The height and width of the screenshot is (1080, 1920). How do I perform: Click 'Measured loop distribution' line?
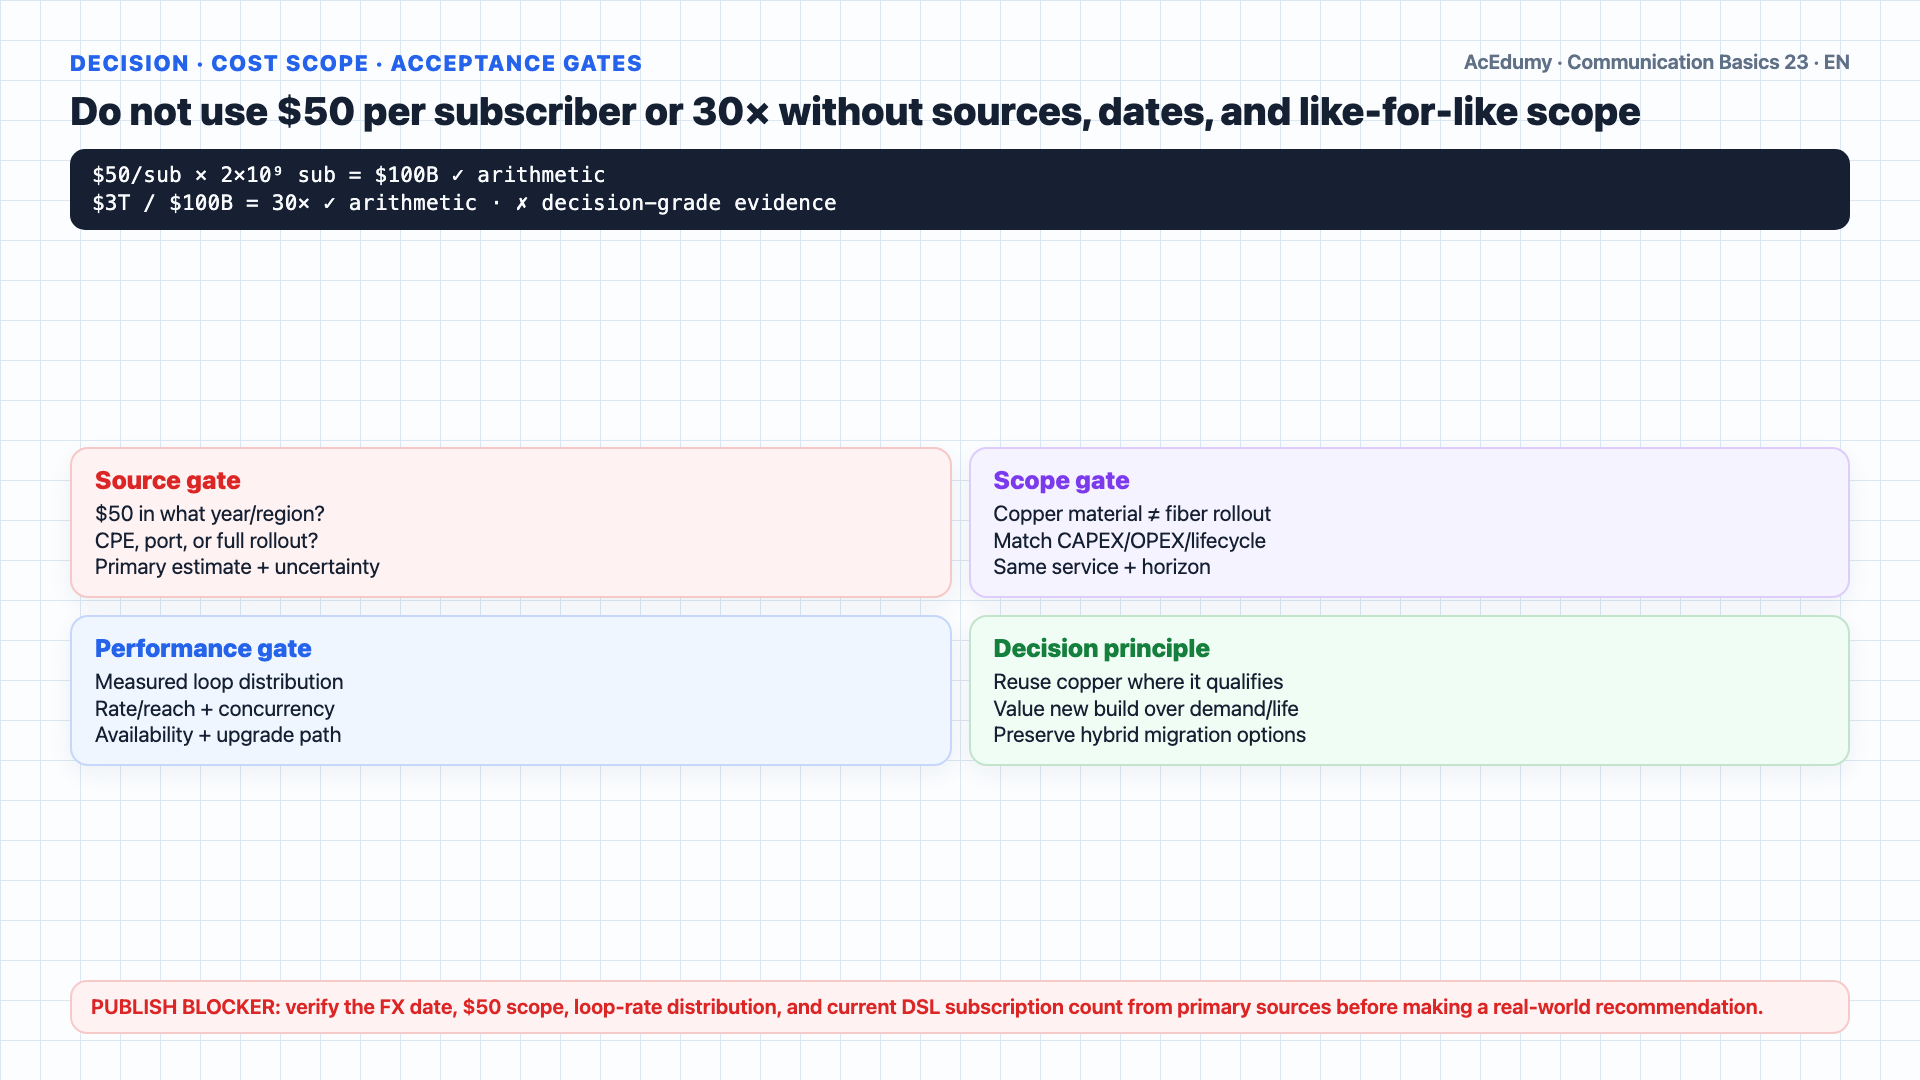point(219,682)
